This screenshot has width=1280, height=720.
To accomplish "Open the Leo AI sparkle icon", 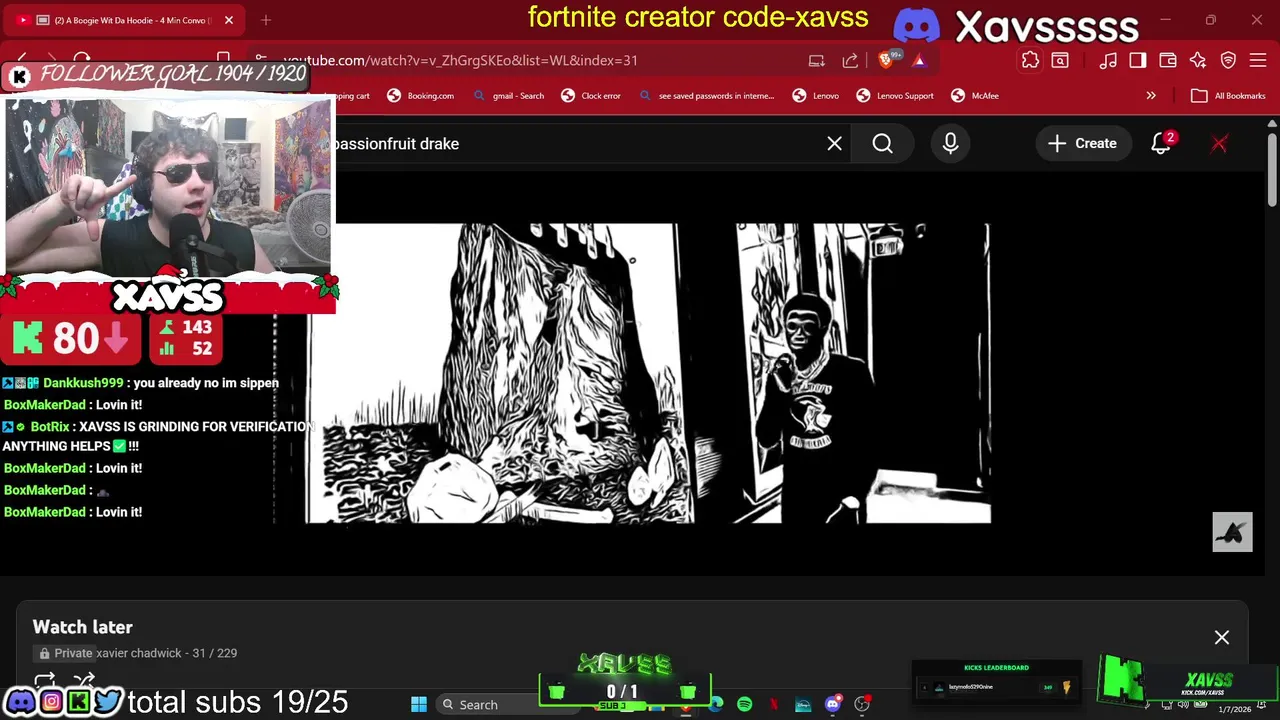I will pyautogui.click(x=1198, y=60).
